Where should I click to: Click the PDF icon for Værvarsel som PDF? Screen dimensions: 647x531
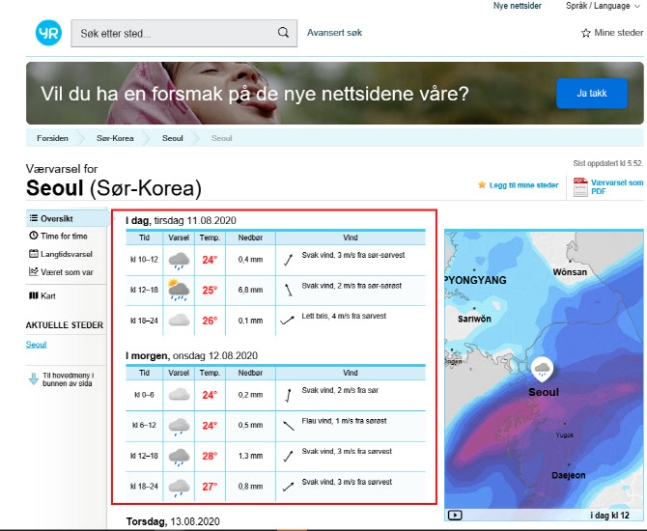[x=580, y=186]
